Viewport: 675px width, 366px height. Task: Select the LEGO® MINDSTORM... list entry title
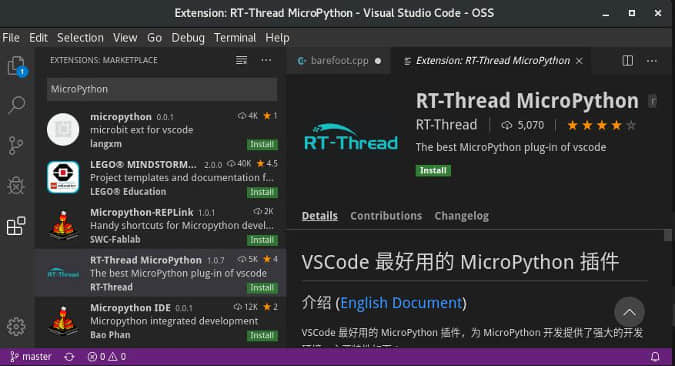pos(143,164)
